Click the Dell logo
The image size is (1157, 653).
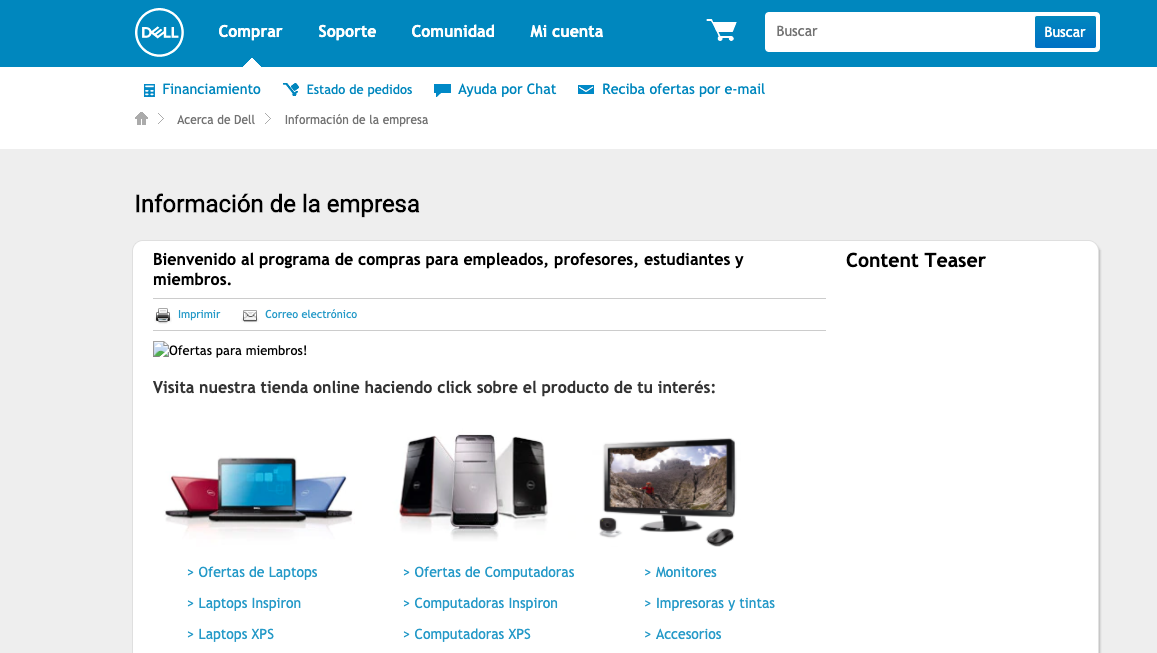point(159,32)
